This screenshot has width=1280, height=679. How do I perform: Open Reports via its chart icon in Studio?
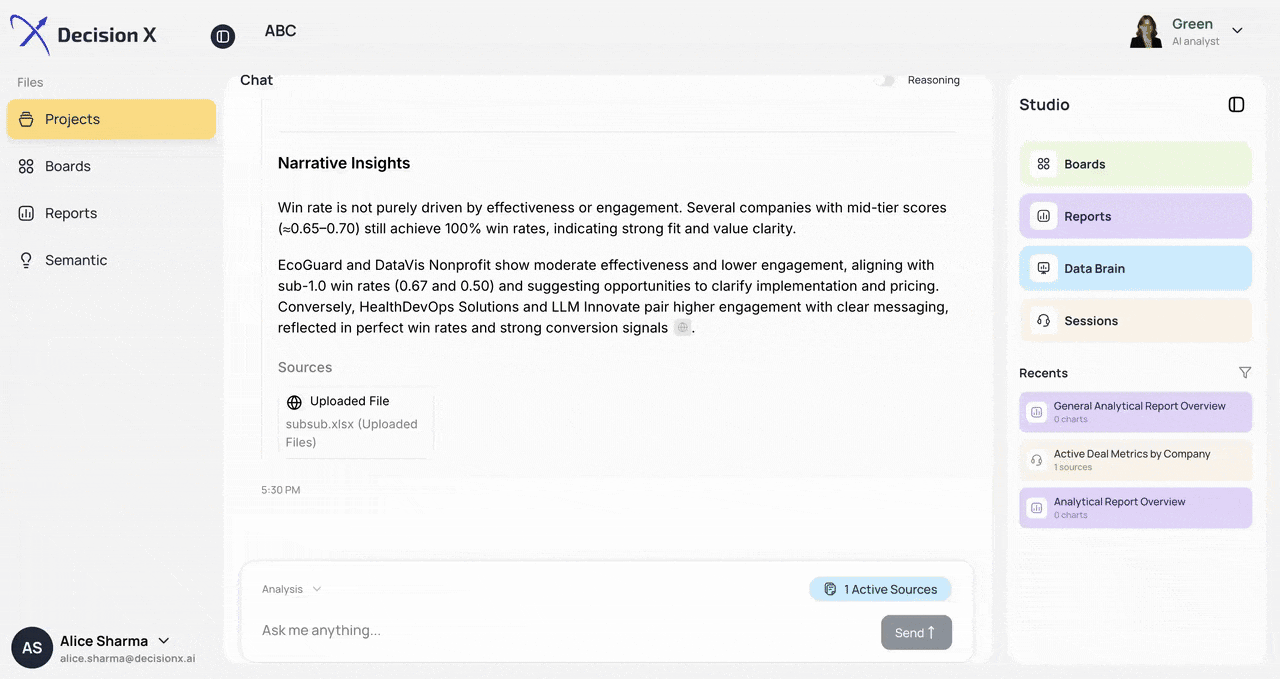pos(1043,216)
